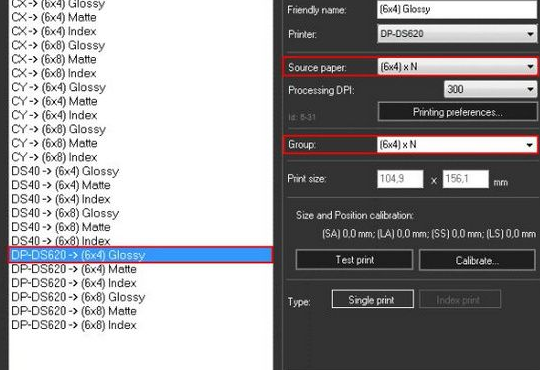Select DS40 -> (6x8) Glossy profile
Image resolution: width=540 pixels, height=370 pixels.
(x=141, y=213)
